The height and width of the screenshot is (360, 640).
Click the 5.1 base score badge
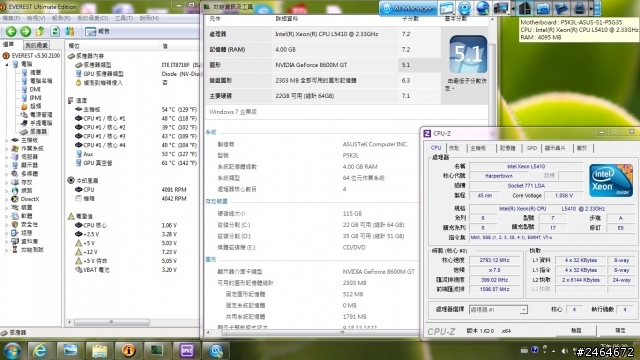[468, 54]
